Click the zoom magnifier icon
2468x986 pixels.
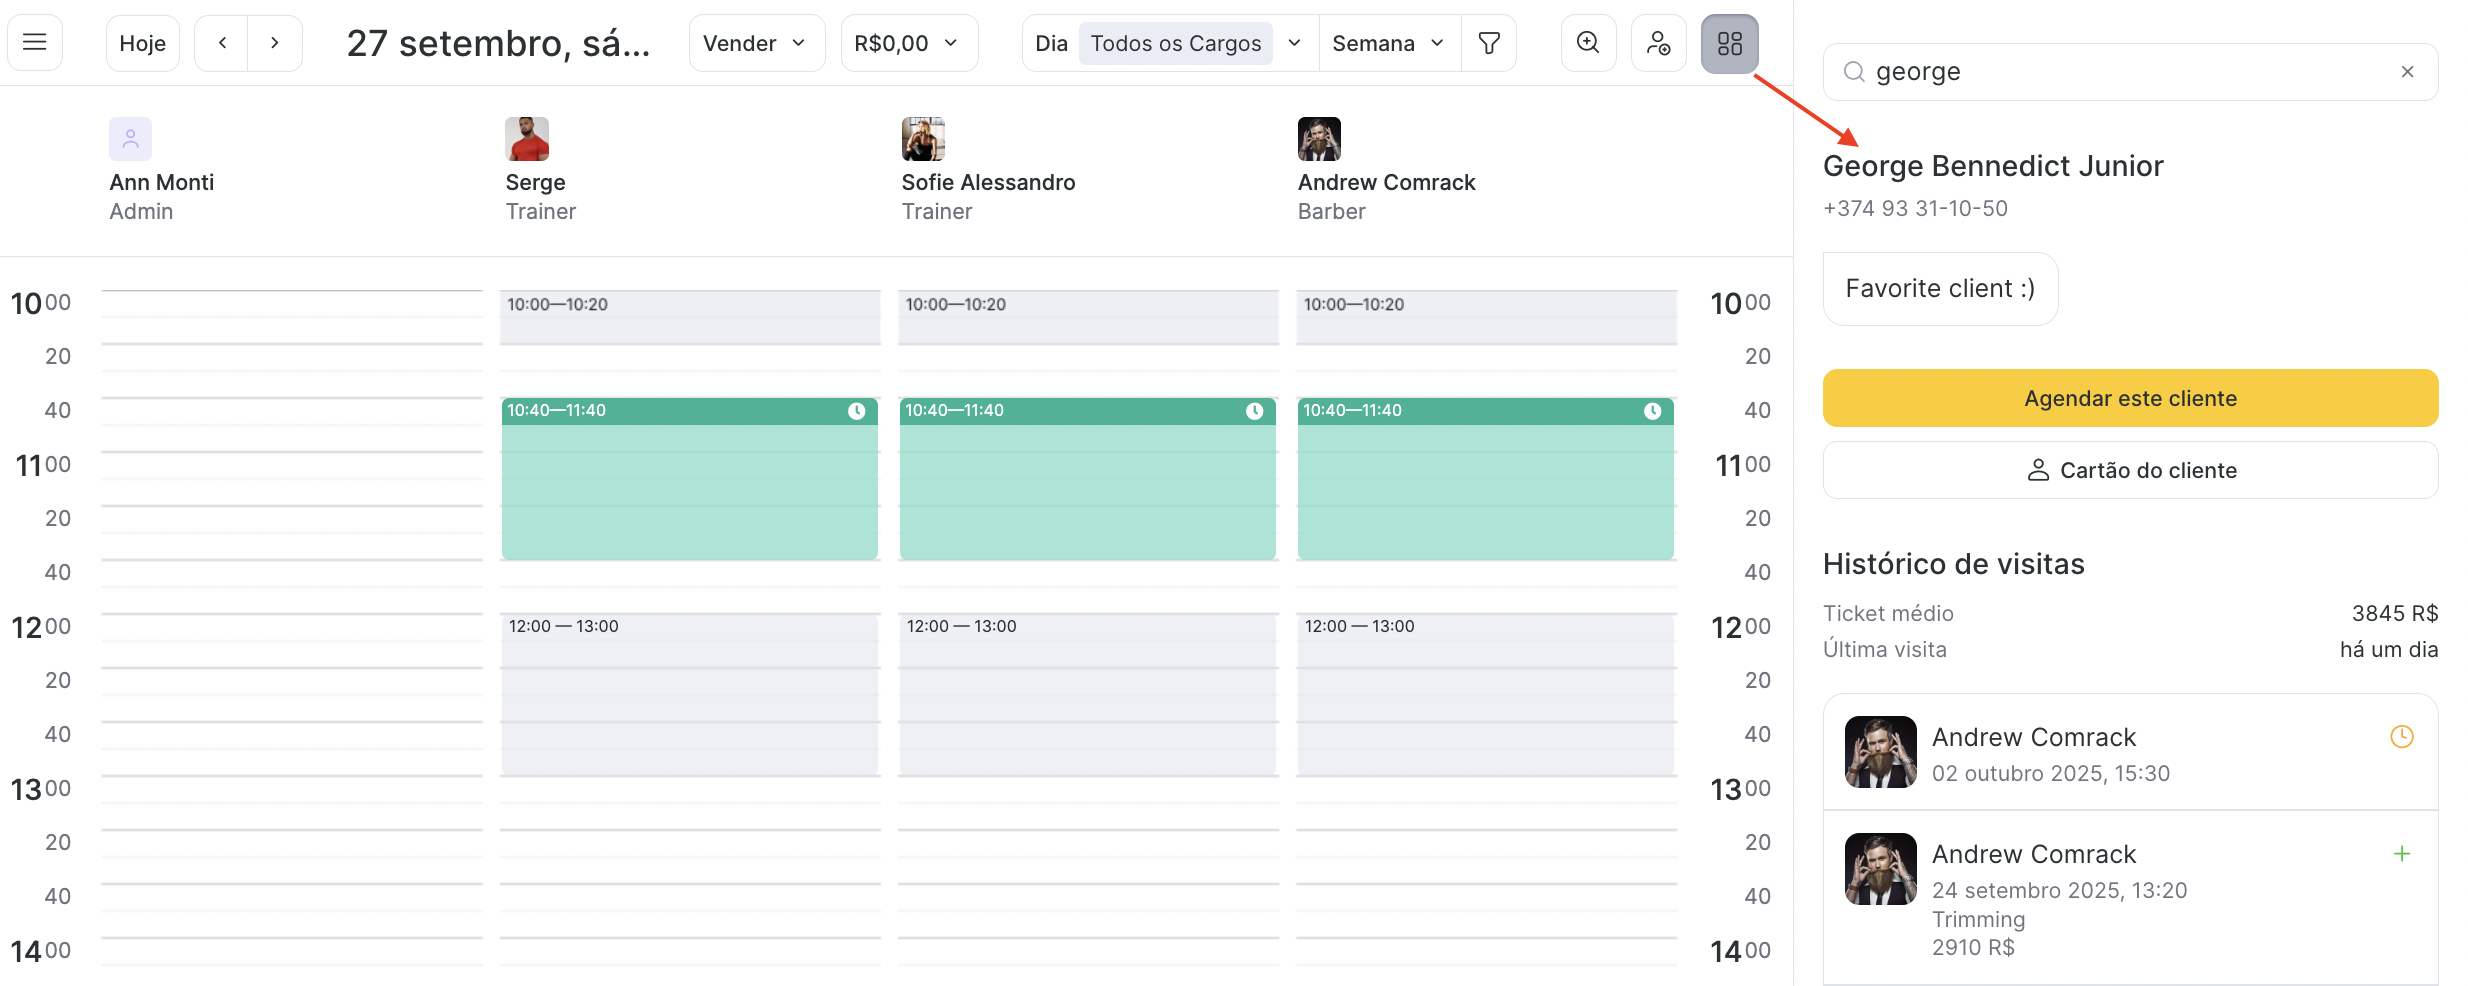point(1587,43)
